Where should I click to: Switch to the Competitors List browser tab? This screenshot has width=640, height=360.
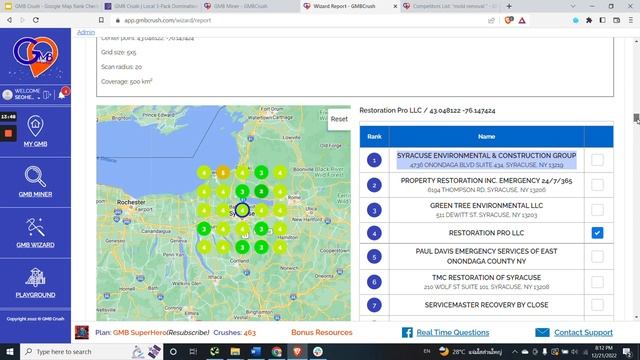coord(451,6)
